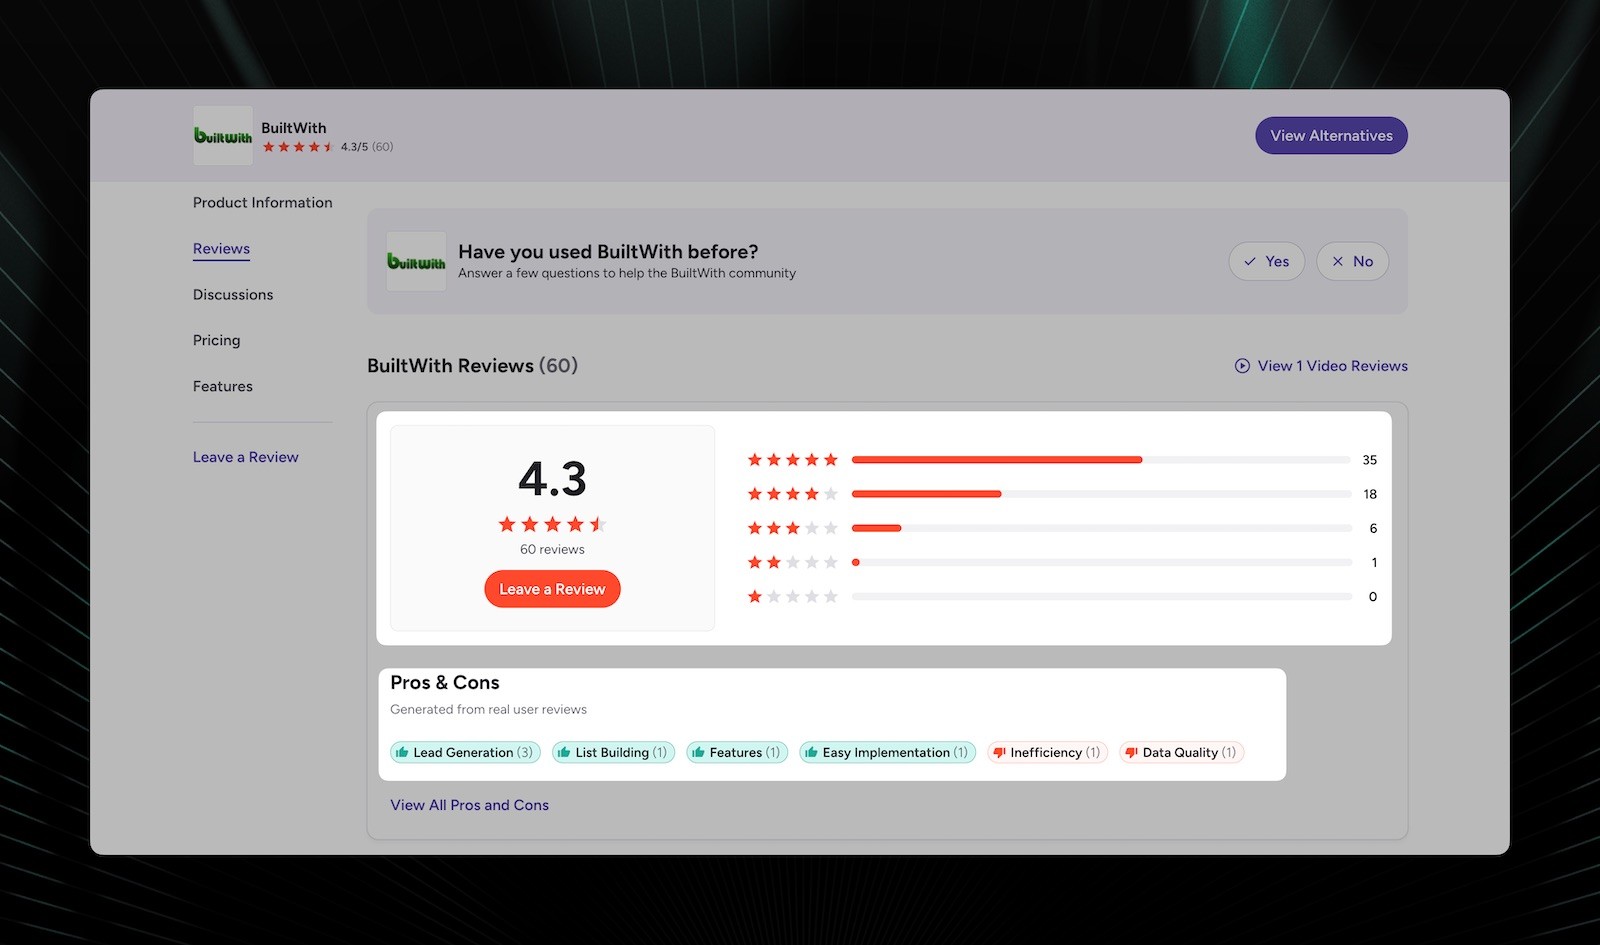1600x945 pixels.
Task: Click the checkmark icon in the Yes button
Action: tap(1250, 261)
